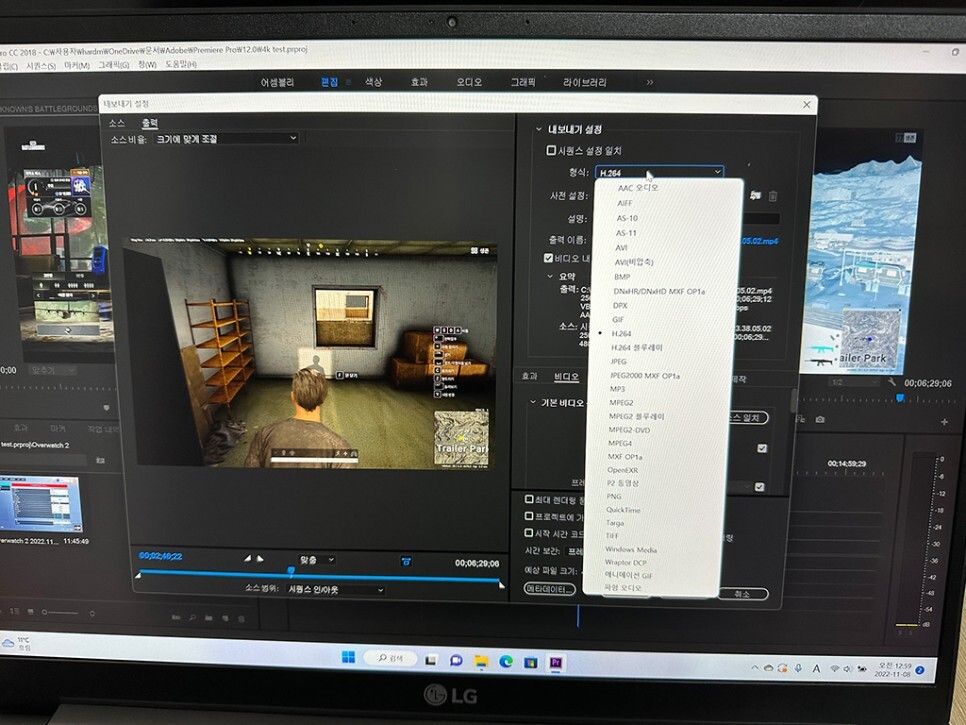Click the microphone tray icon
This screenshot has width=966, height=725.
pos(798,668)
